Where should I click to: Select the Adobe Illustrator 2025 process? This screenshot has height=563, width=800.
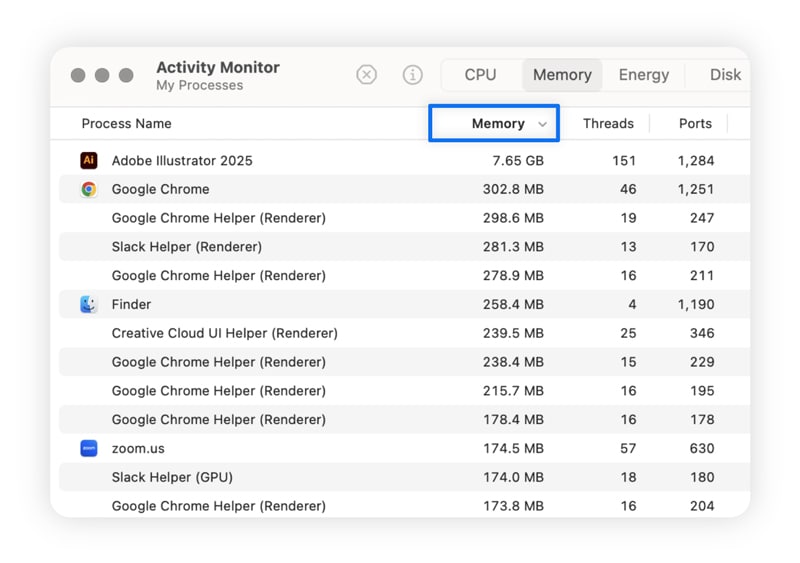pos(404,160)
